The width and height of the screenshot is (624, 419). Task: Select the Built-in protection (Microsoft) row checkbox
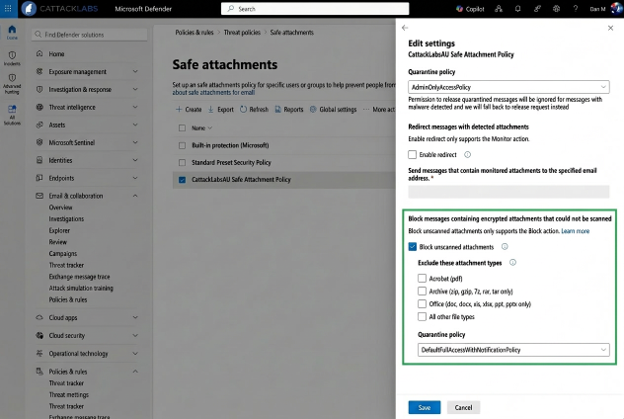pyautogui.click(x=182, y=146)
